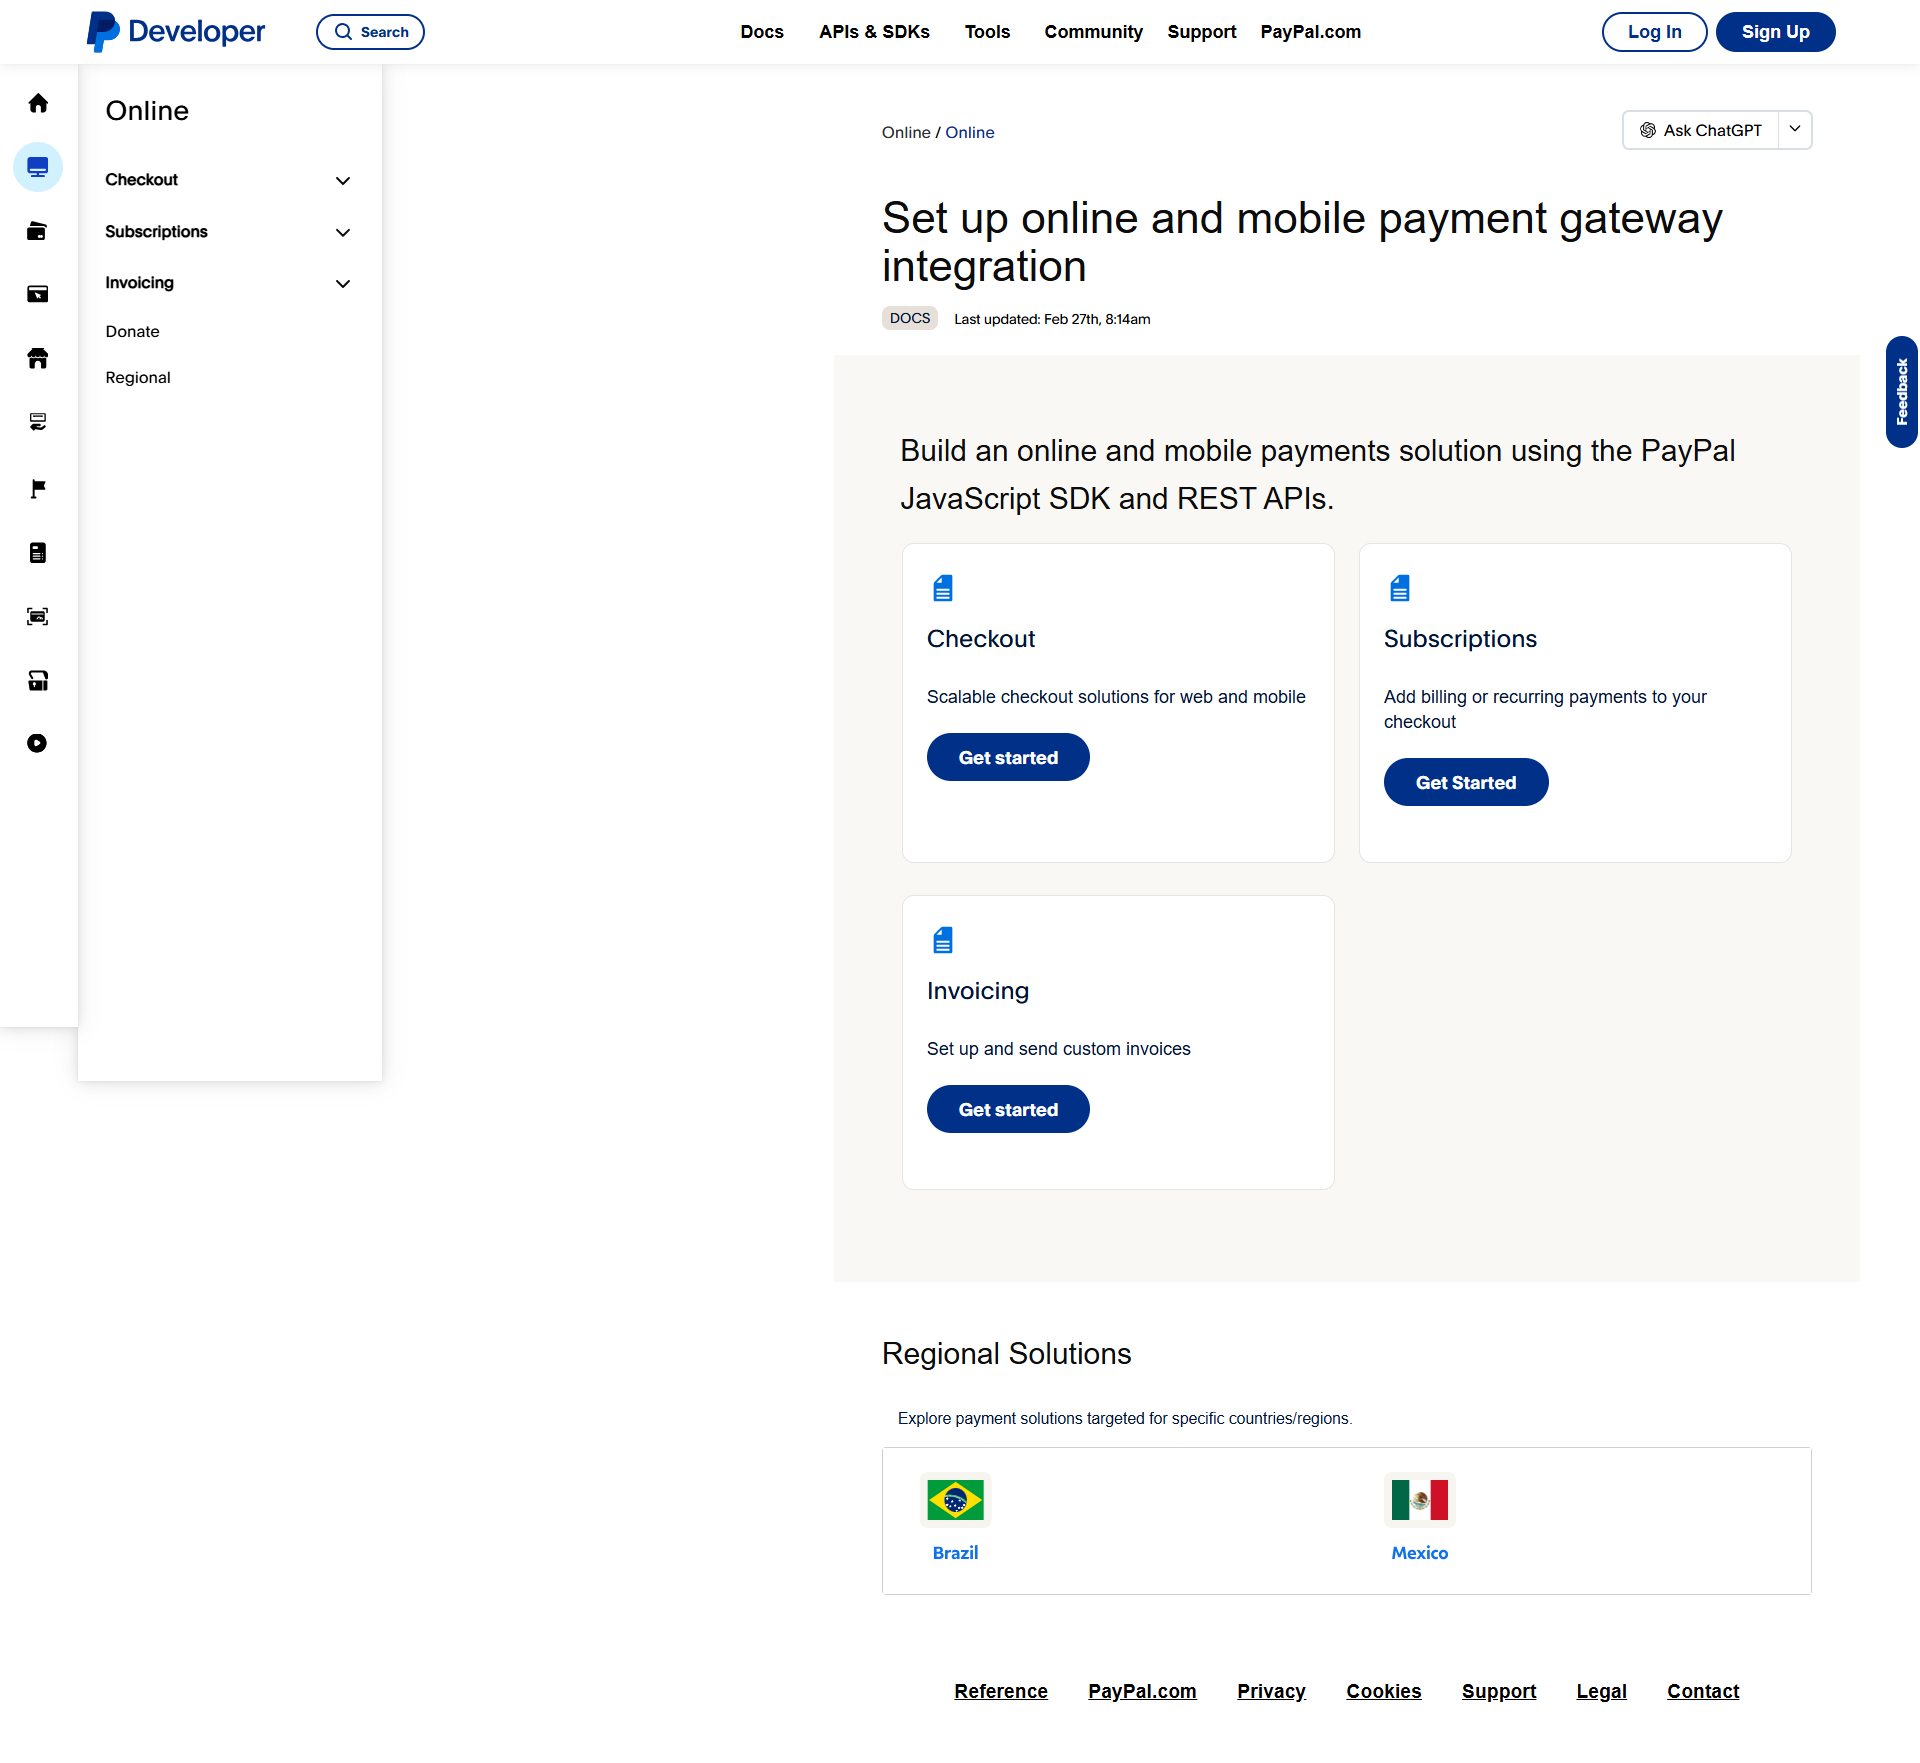Click the document report icon in the left rail
This screenshot has height=1763, width=1920.
pyautogui.click(x=38, y=553)
